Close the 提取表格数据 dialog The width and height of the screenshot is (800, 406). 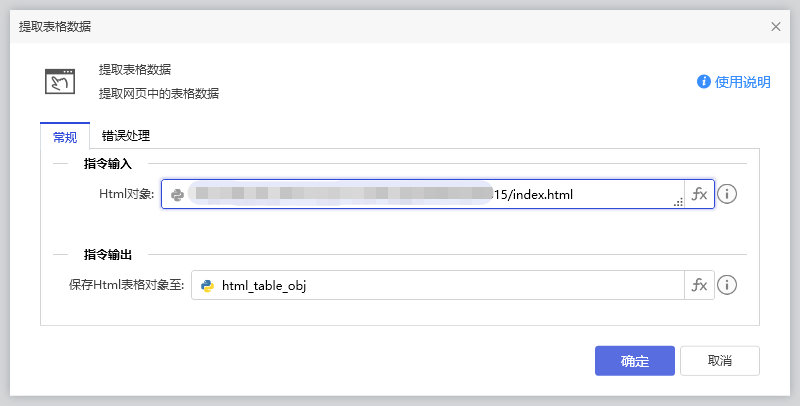pos(776,27)
